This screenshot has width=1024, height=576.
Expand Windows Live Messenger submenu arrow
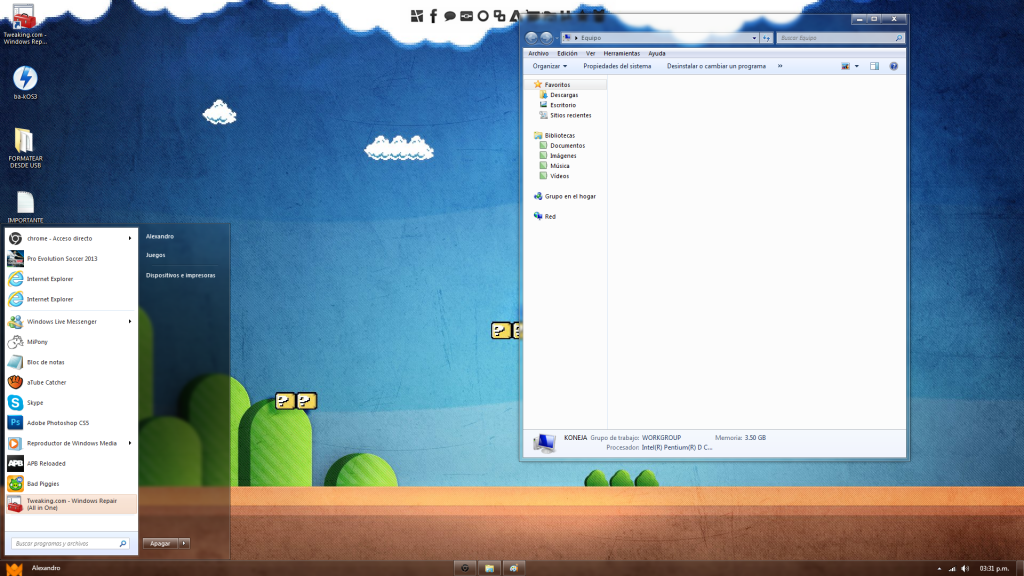129,321
